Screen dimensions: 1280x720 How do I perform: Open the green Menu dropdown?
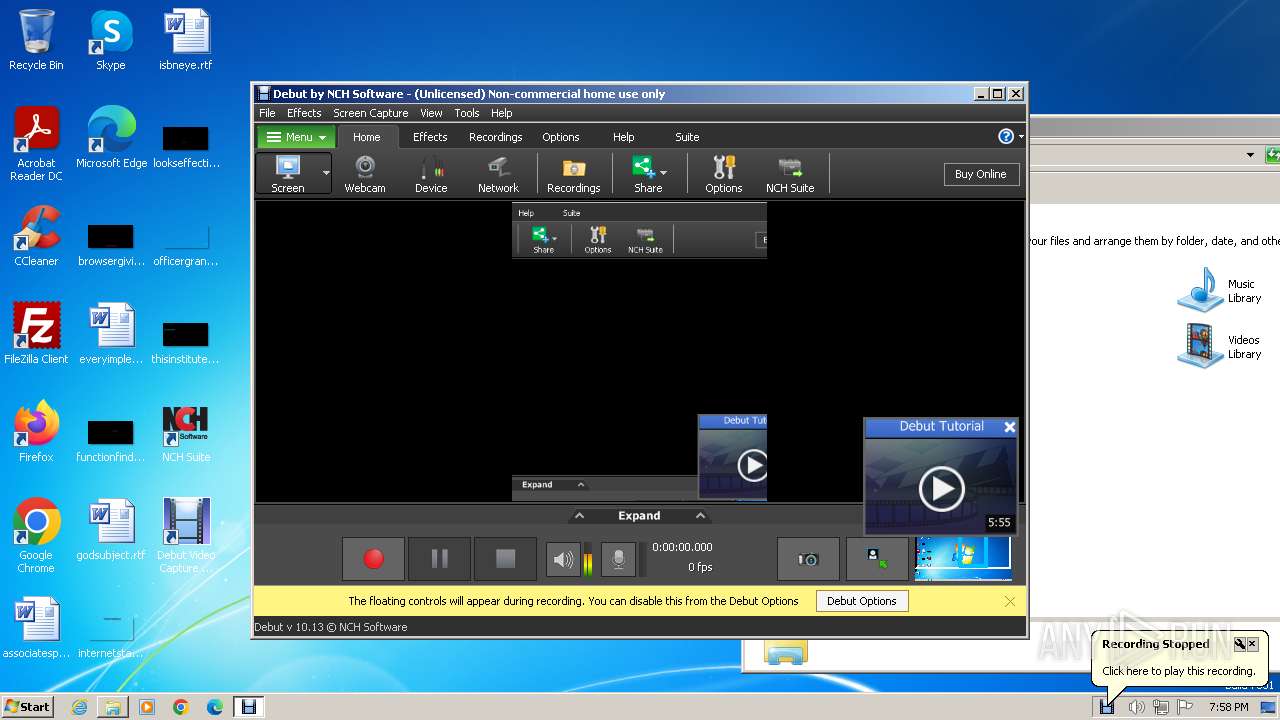pos(297,137)
